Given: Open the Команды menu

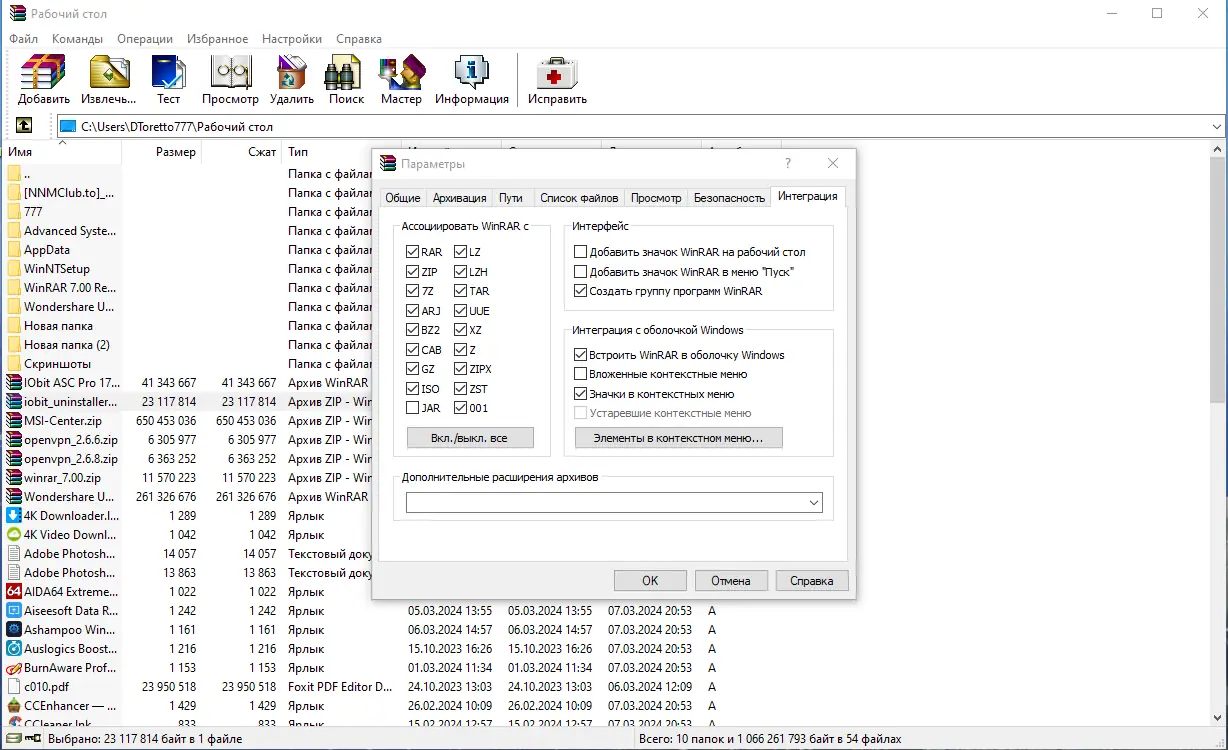Looking at the screenshot, I should point(78,39).
